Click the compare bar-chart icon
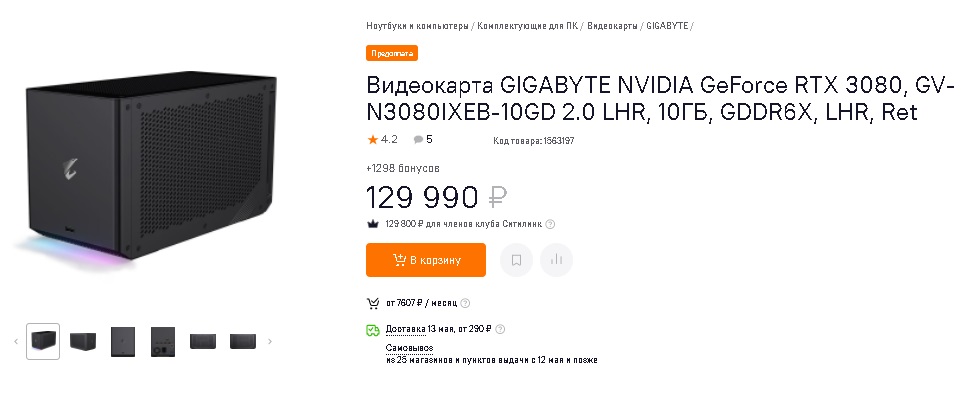This screenshot has width=979, height=413. pos(556,260)
